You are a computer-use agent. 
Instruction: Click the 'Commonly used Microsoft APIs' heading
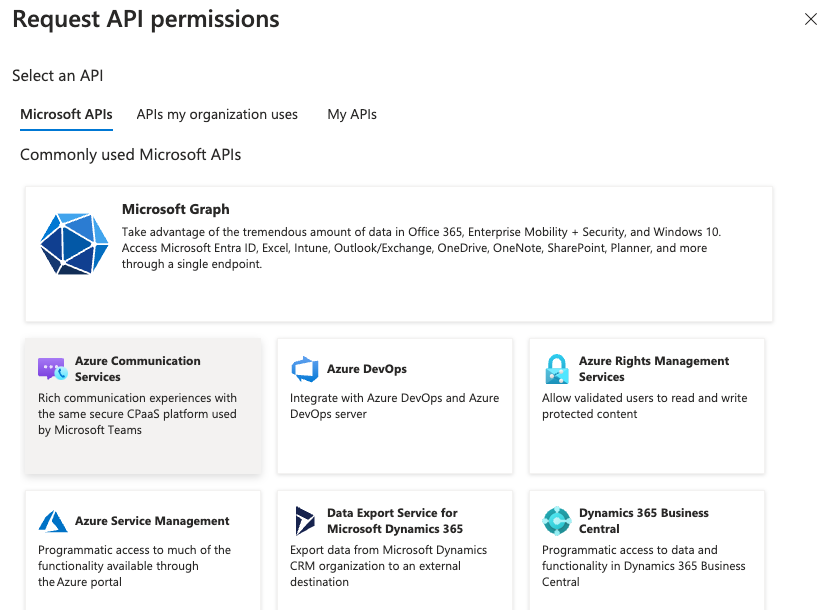coord(131,155)
